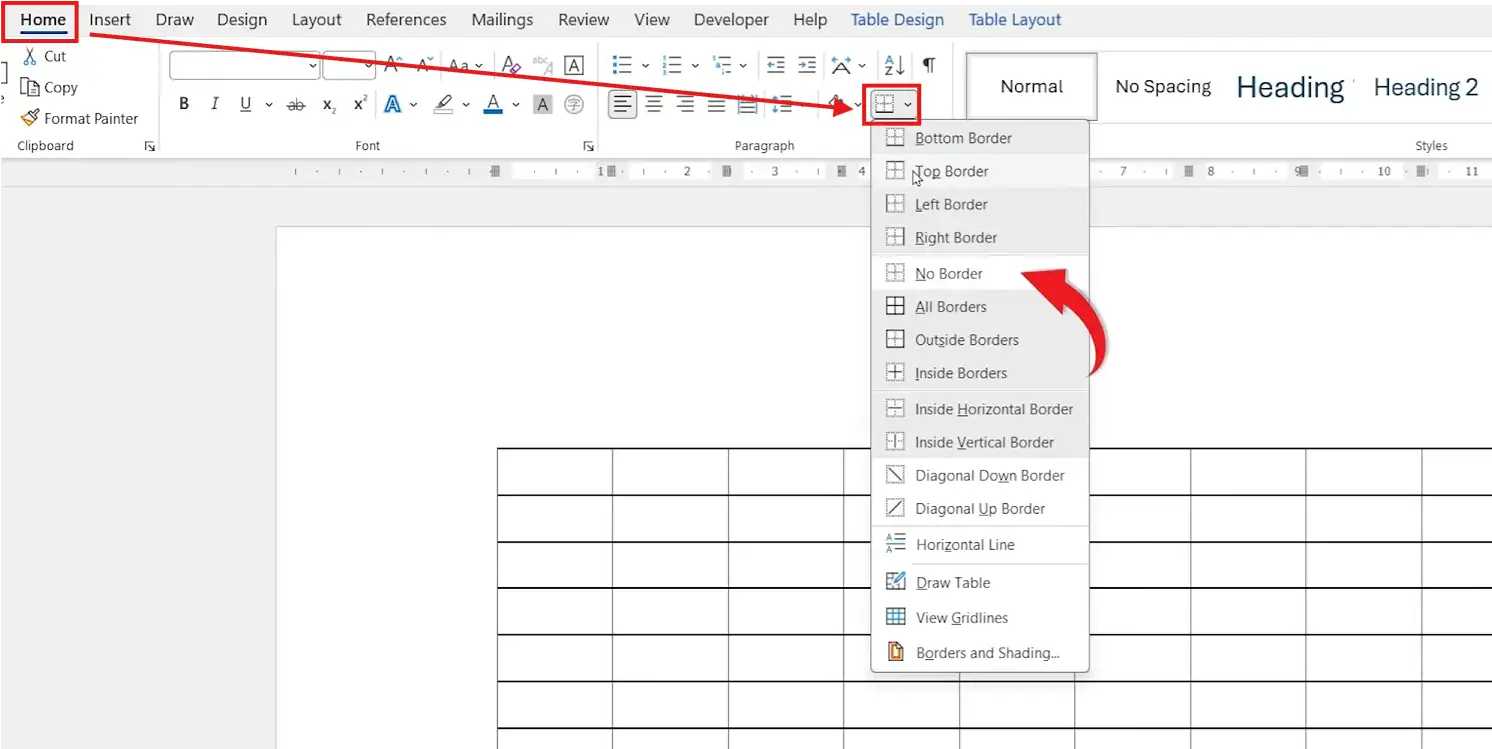Click the Phonetic Guide icon
Viewport: 1492px width, 749px height.
[x=543, y=65]
